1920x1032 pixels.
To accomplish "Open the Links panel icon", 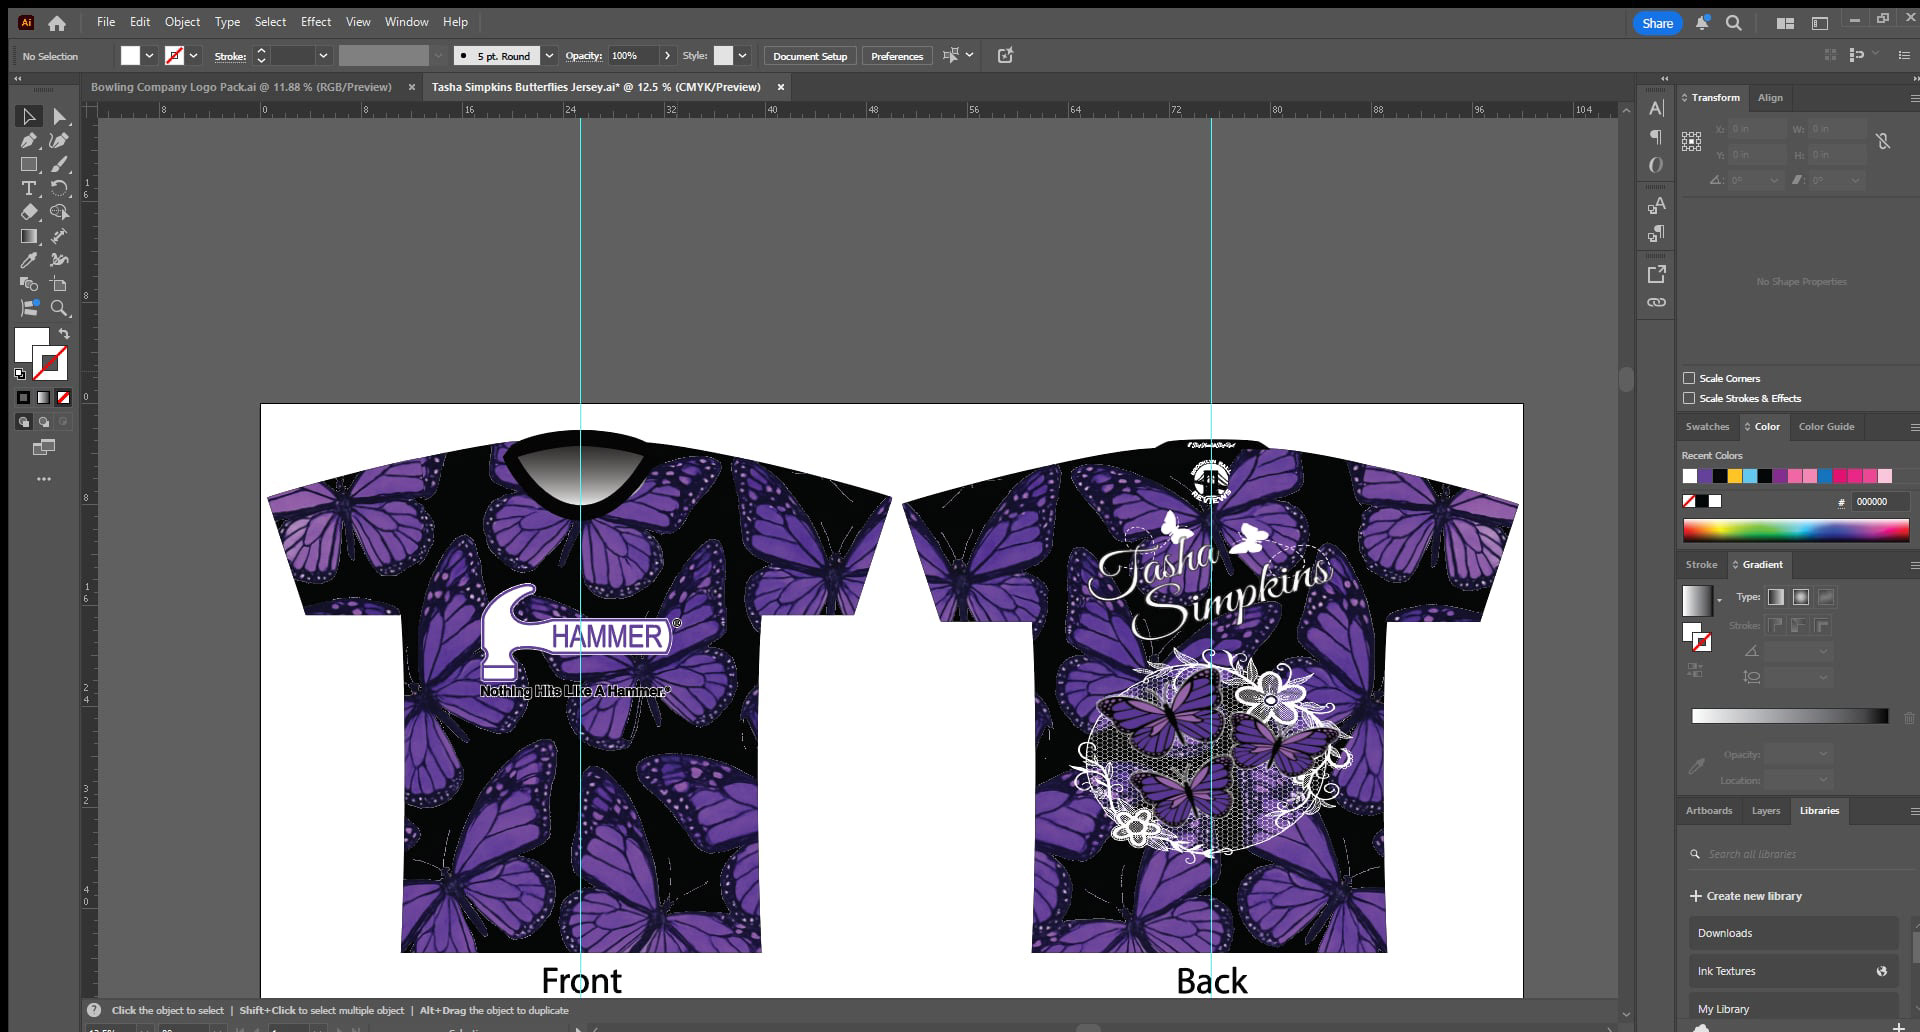I will (x=1656, y=302).
